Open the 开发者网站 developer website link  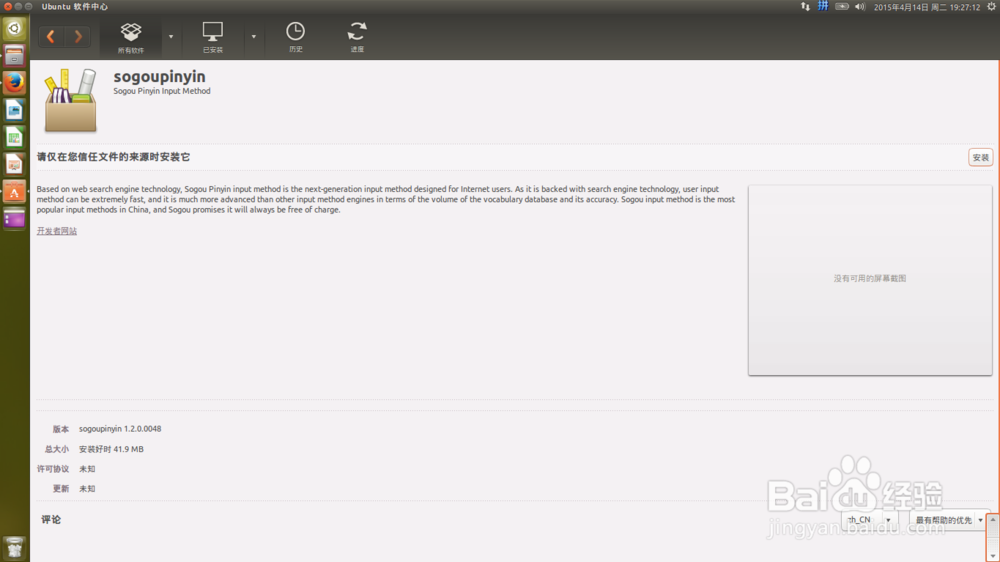(x=57, y=231)
